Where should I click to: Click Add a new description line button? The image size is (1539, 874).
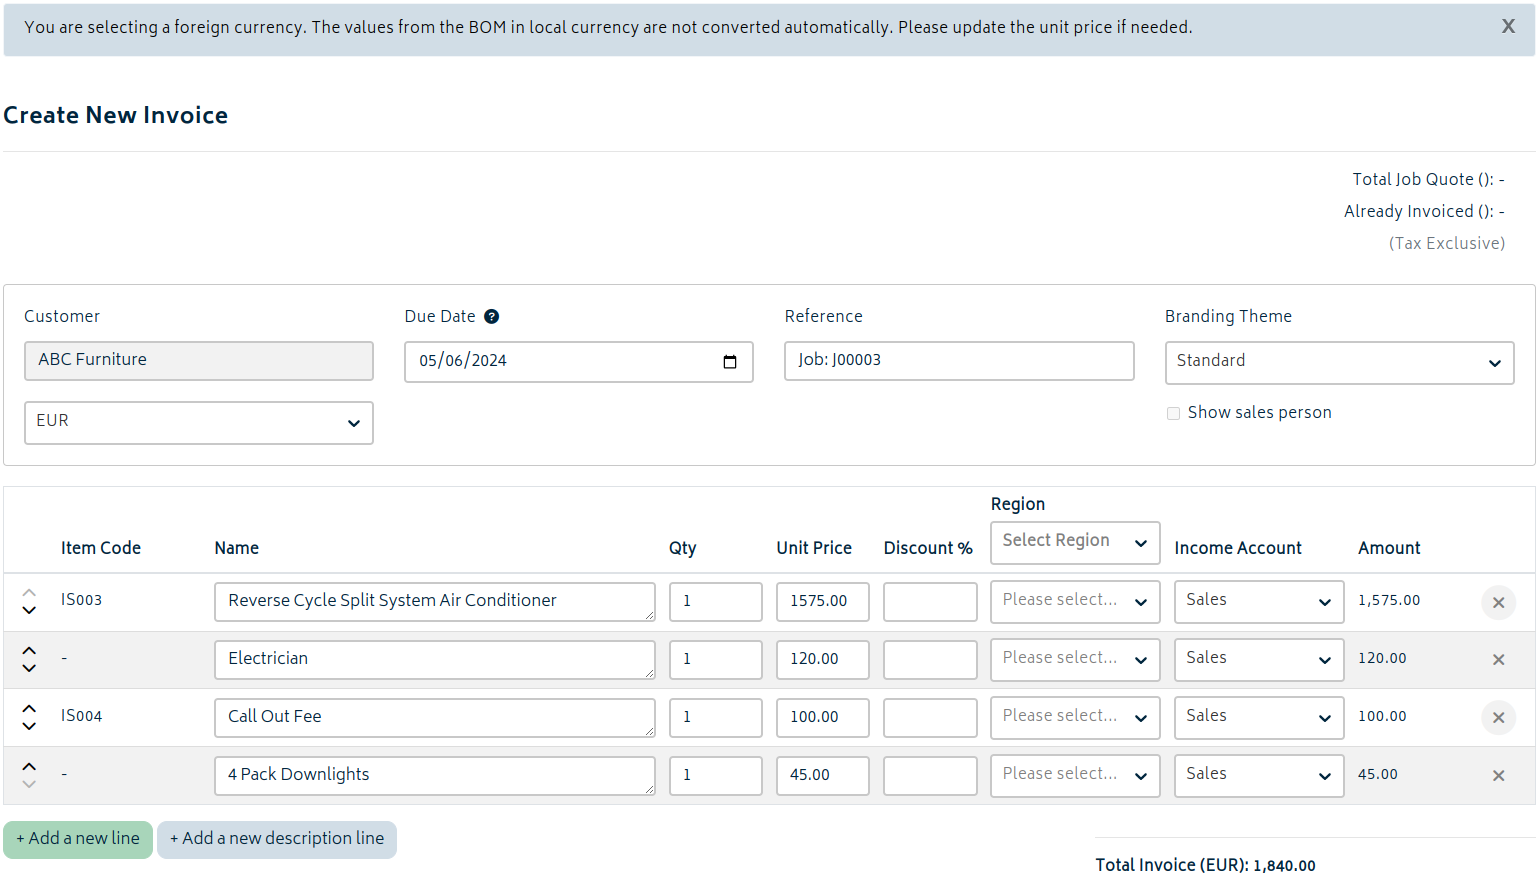coord(277,840)
